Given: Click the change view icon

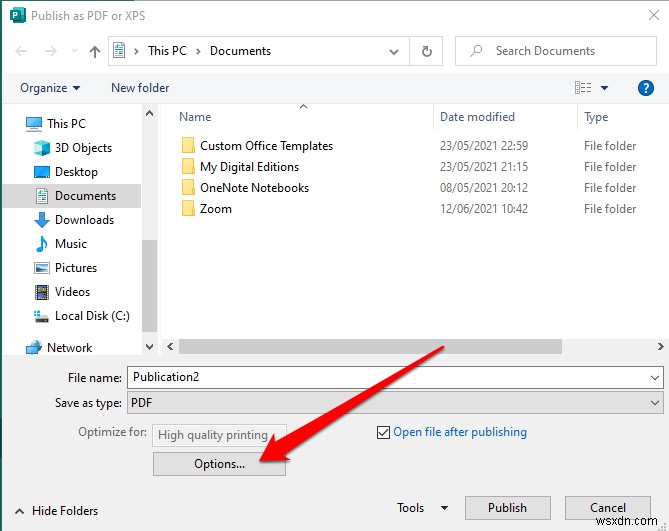Looking at the screenshot, I should (x=583, y=88).
